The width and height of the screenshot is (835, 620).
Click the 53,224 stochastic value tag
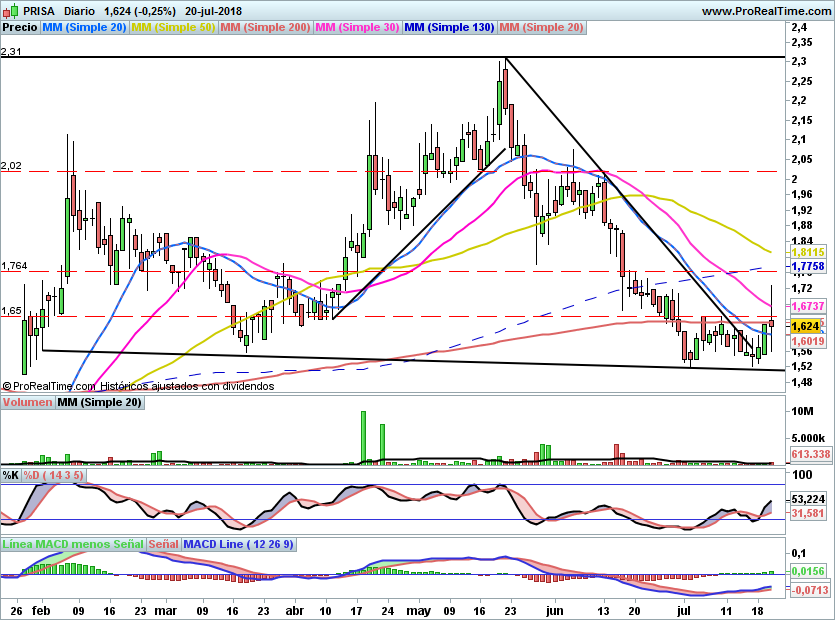(x=808, y=499)
